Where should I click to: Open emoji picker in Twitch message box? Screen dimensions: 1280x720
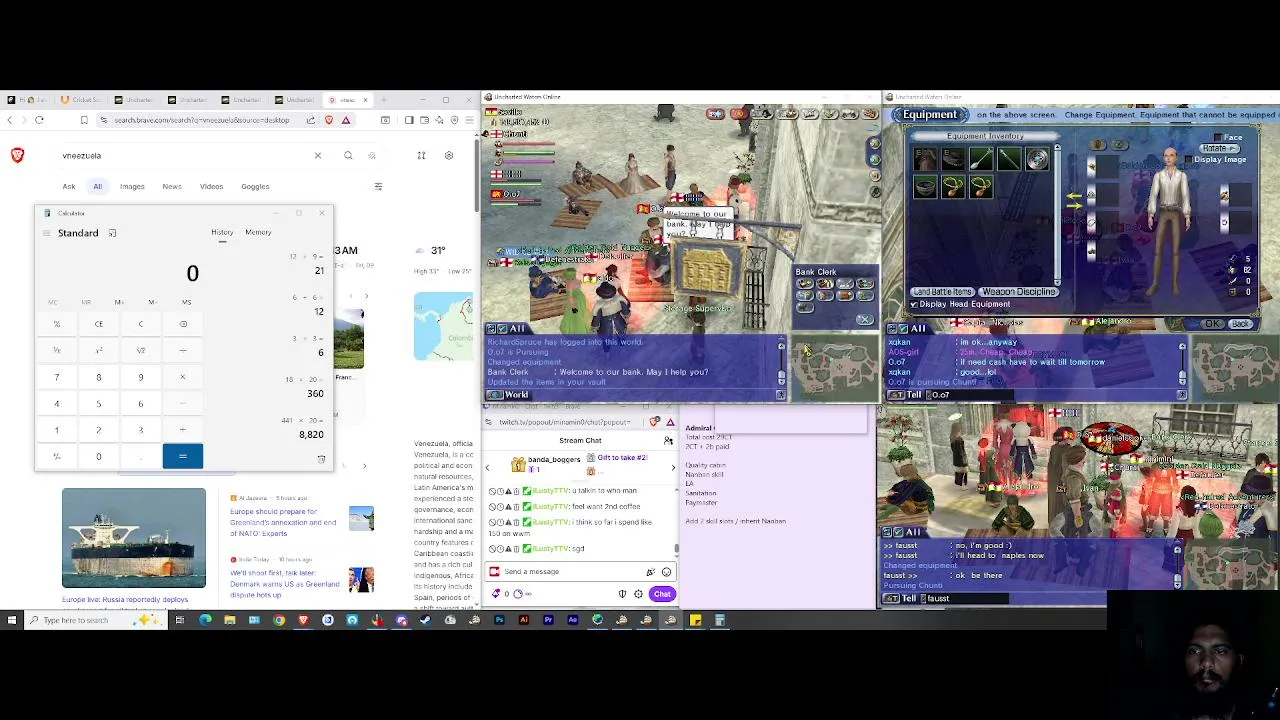pos(666,572)
